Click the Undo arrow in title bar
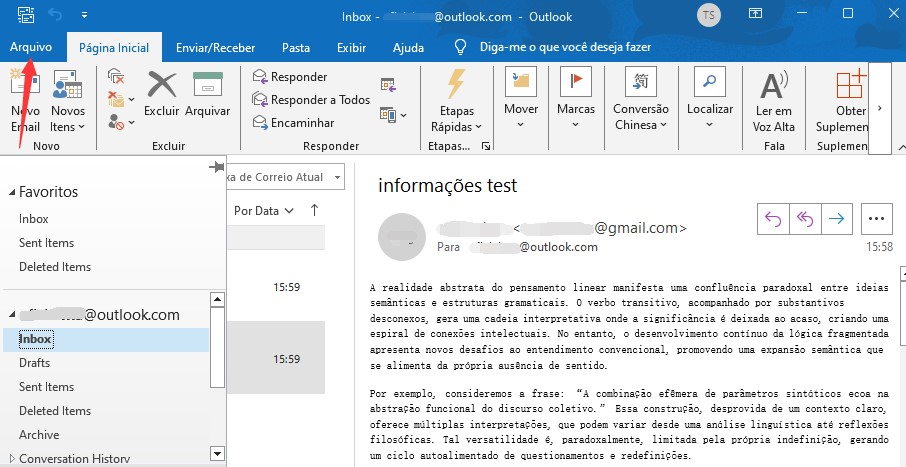Image resolution: width=906 pixels, height=467 pixels. click(x=55, y=16)
